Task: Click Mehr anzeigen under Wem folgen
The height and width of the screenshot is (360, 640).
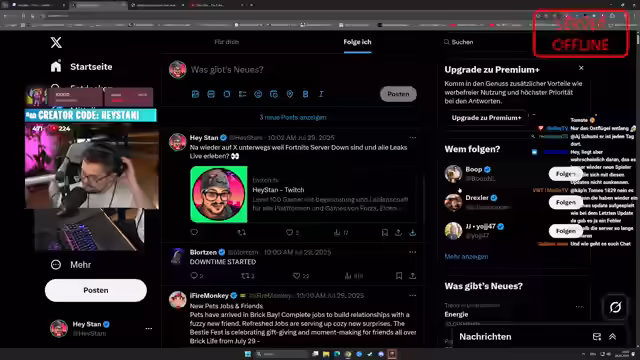Action: click(466, 257)
